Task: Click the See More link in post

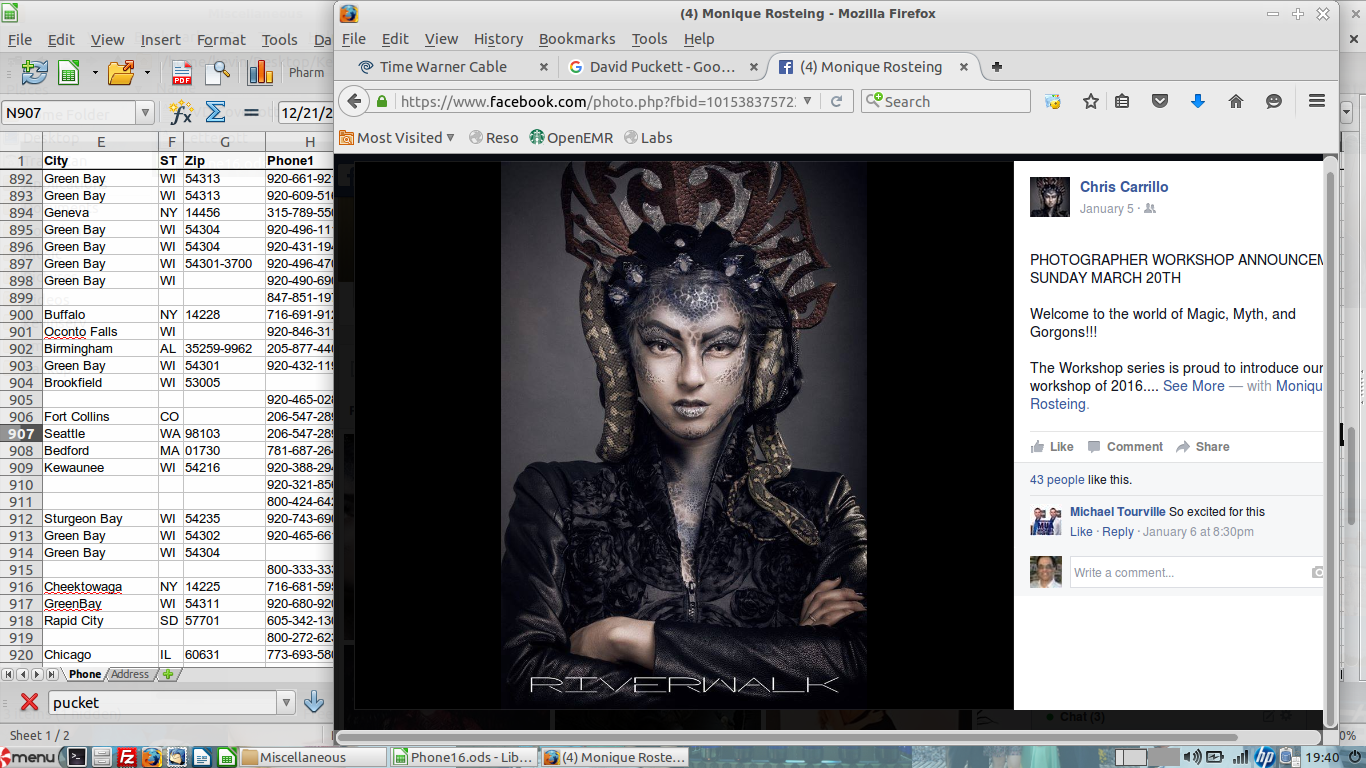Action: point(1193,386)
